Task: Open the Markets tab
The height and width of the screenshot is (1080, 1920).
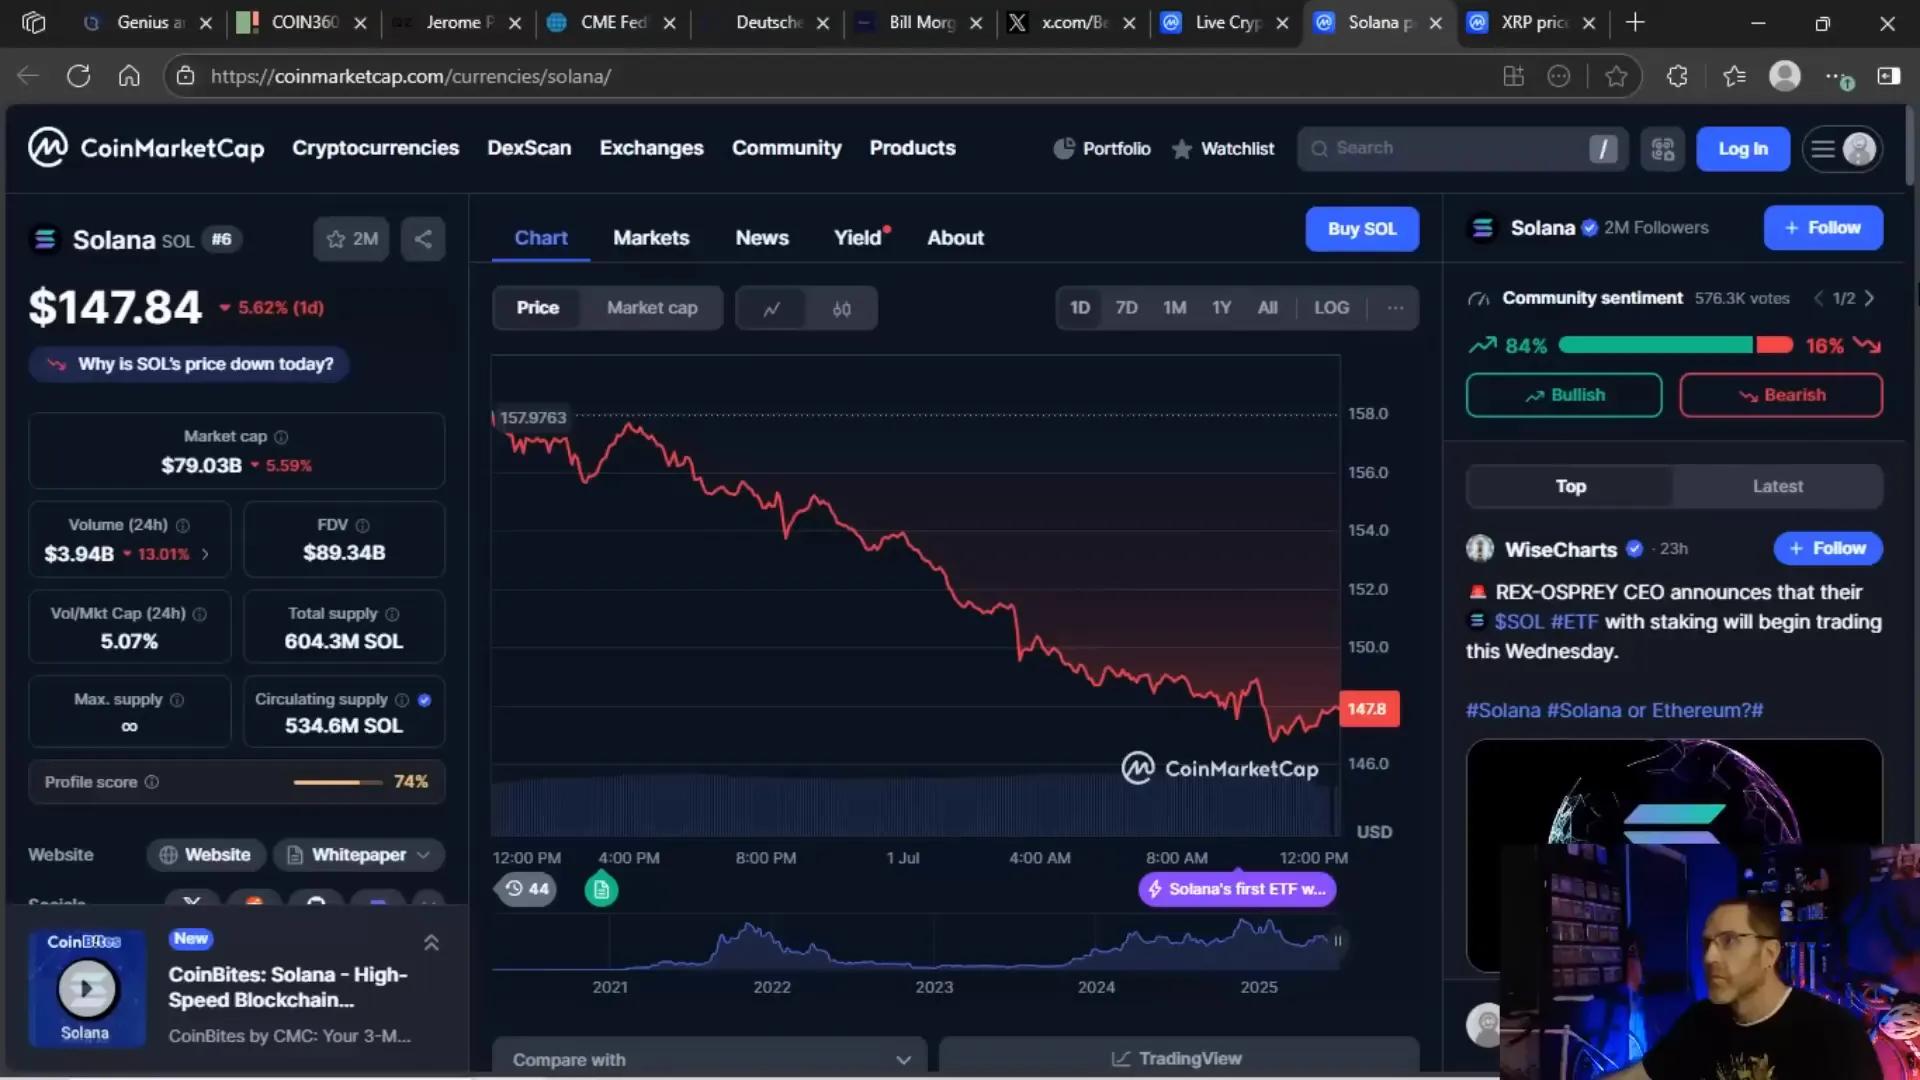Action: tap(651, 238)
